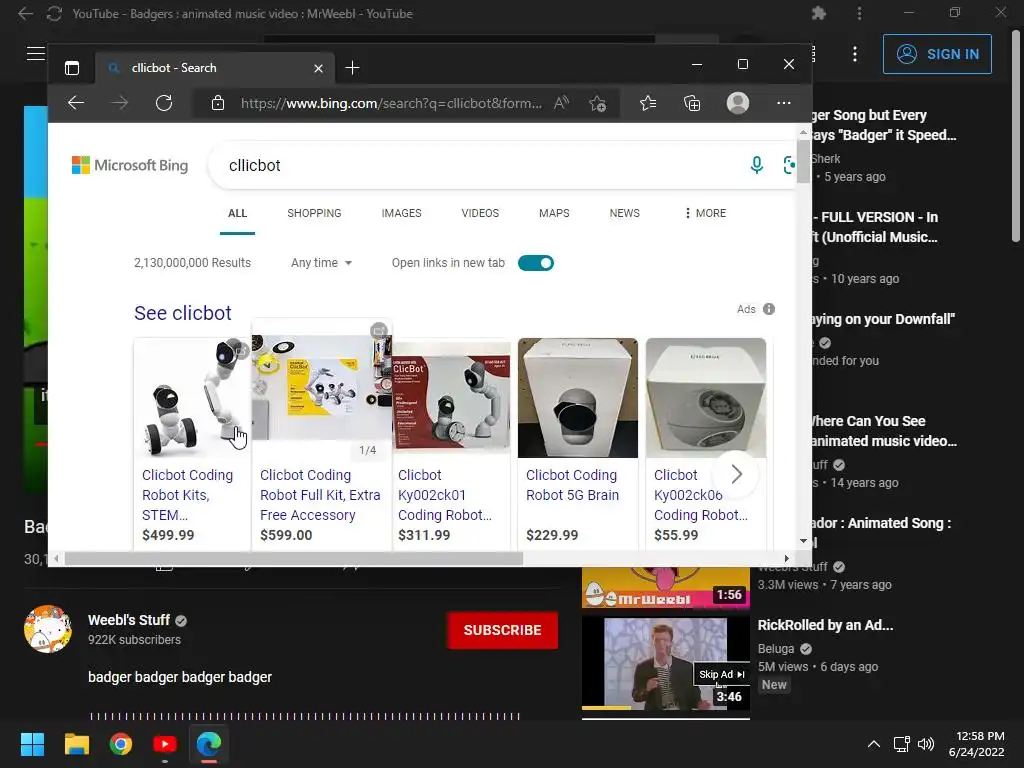Select the ALL search tab
The image size is (1024, 768).
(x=237, y=214)
